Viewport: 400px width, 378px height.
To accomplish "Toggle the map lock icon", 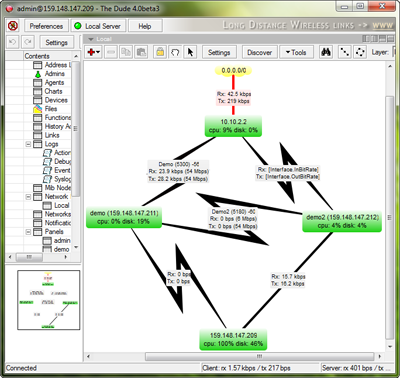I will (x=160, y=52).
